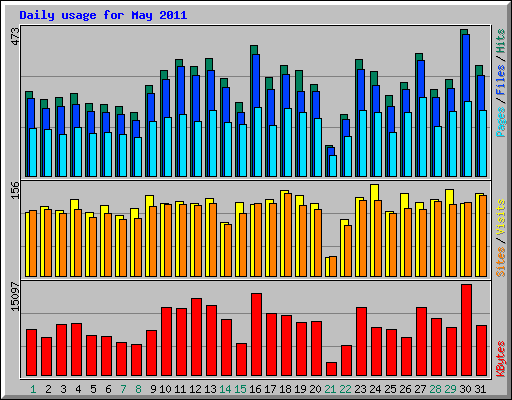Viewport: 512px width, 400px height.
Task: Click day 4 axis label
Action: pyautogui.click(x=78, y=389)
